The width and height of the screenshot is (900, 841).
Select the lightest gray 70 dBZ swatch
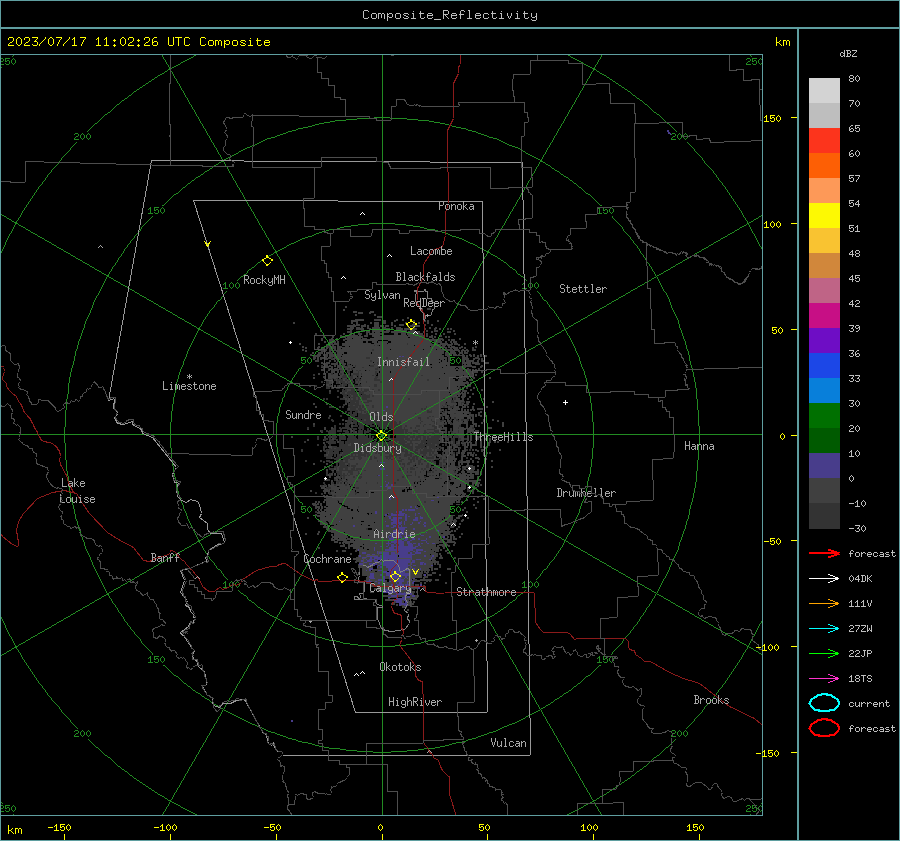coord(824,90)
